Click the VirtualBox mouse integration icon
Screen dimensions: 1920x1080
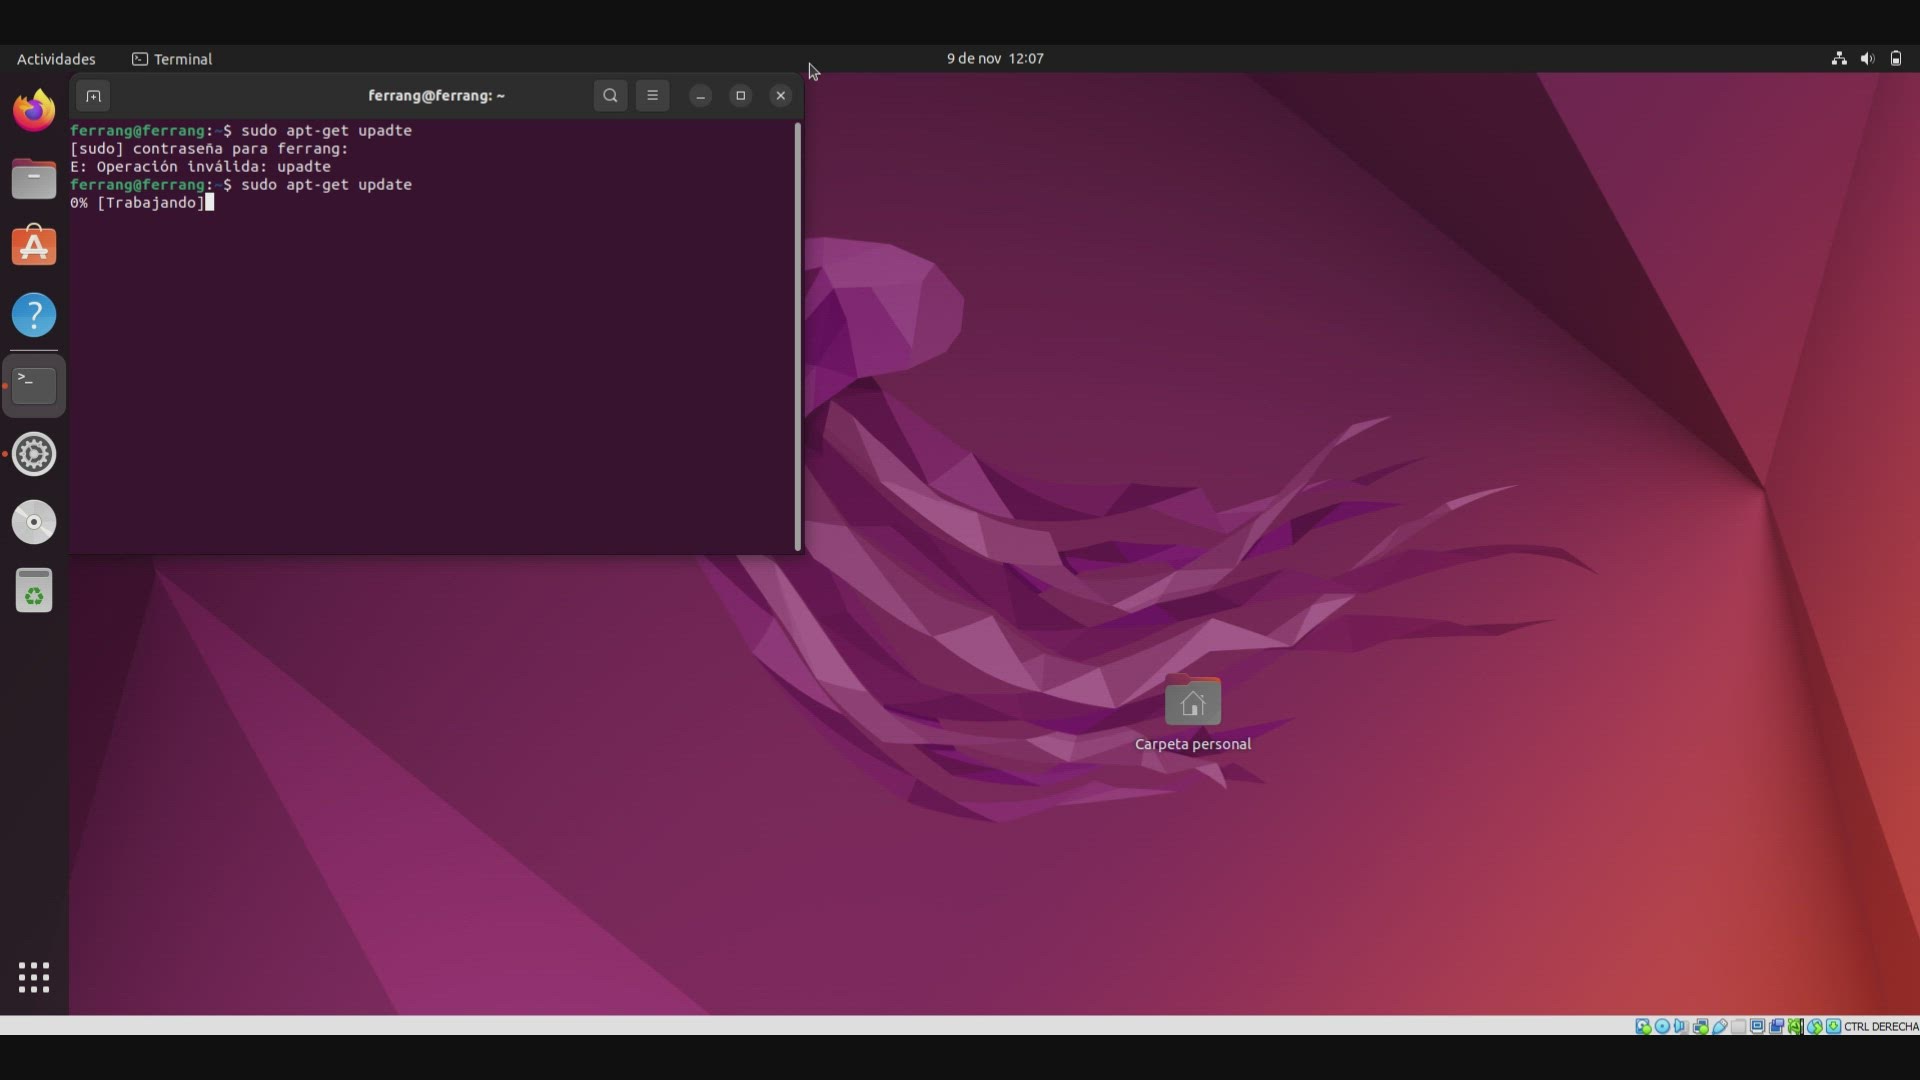pos(1815,1026)
